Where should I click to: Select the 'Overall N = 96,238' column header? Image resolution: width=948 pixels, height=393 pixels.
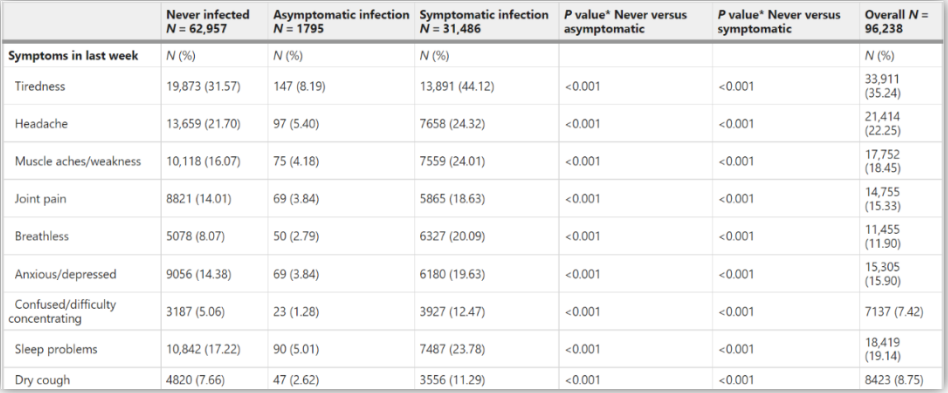896,21
